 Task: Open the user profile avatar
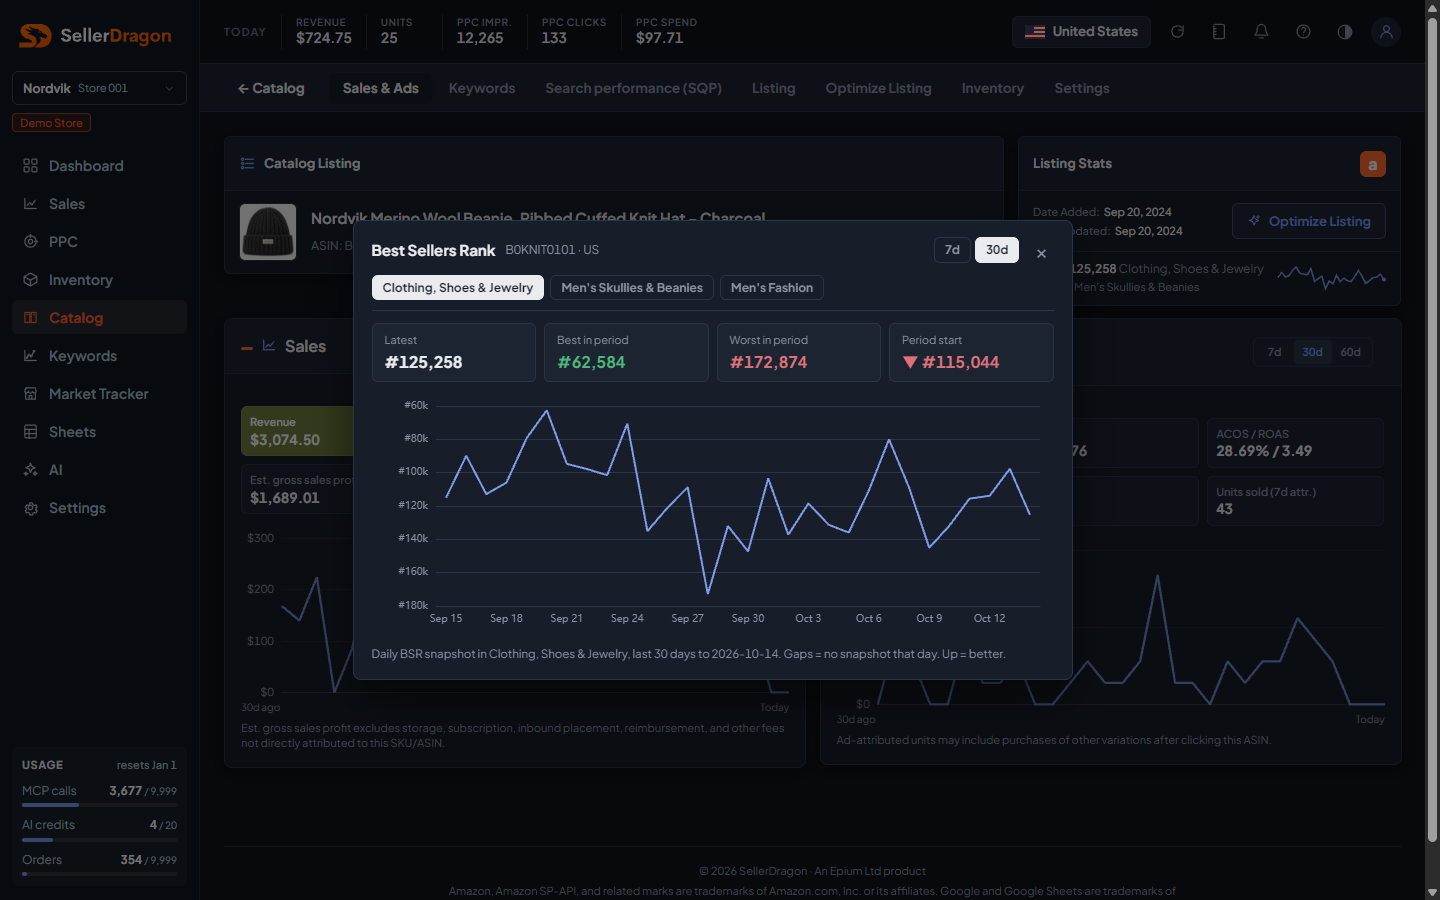(1386, 32)
